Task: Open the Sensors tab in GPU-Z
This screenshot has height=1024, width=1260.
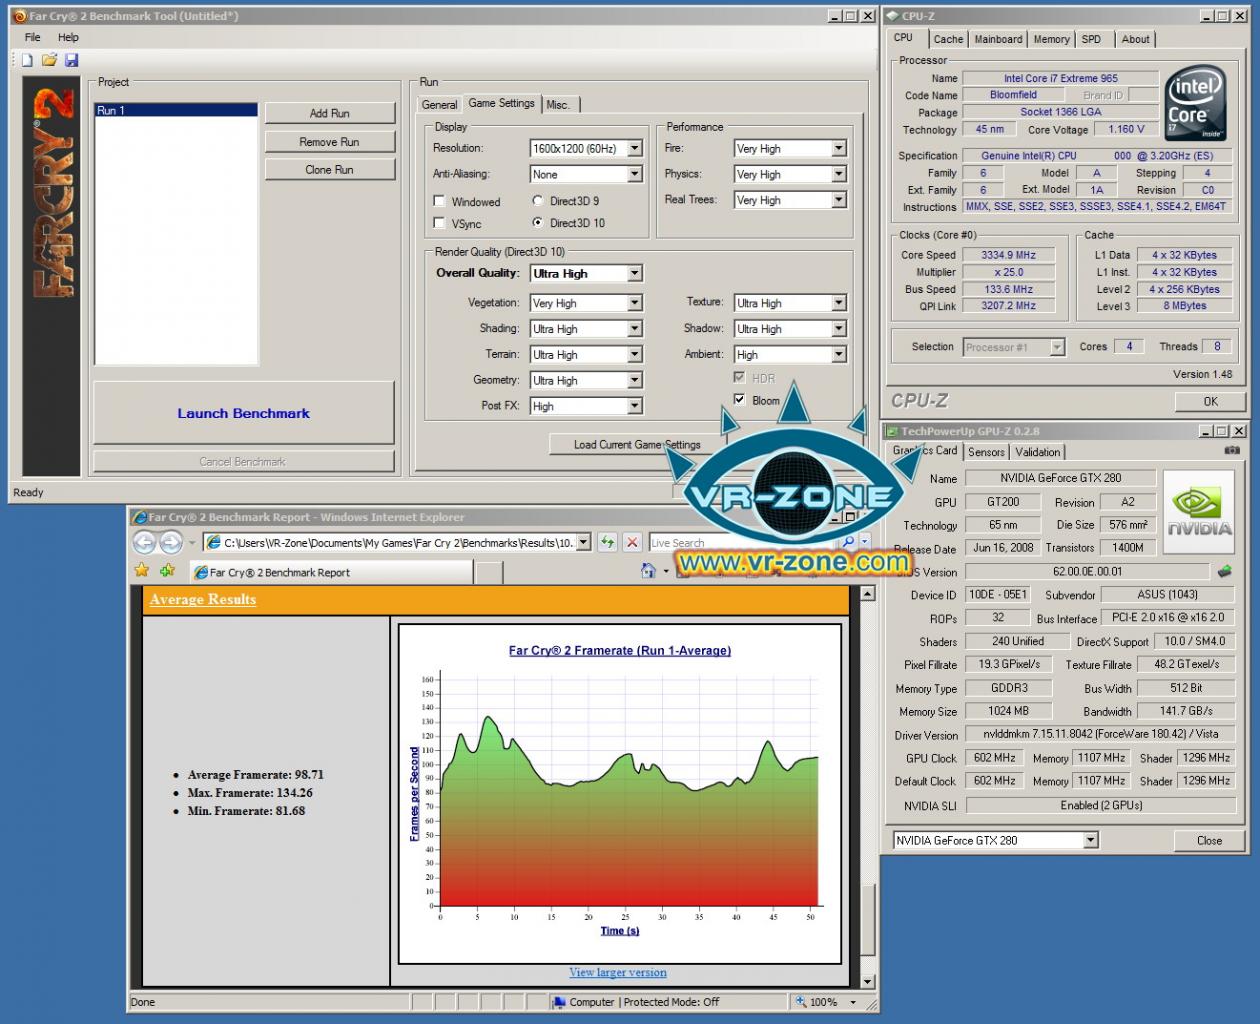Action: point(986,452)
